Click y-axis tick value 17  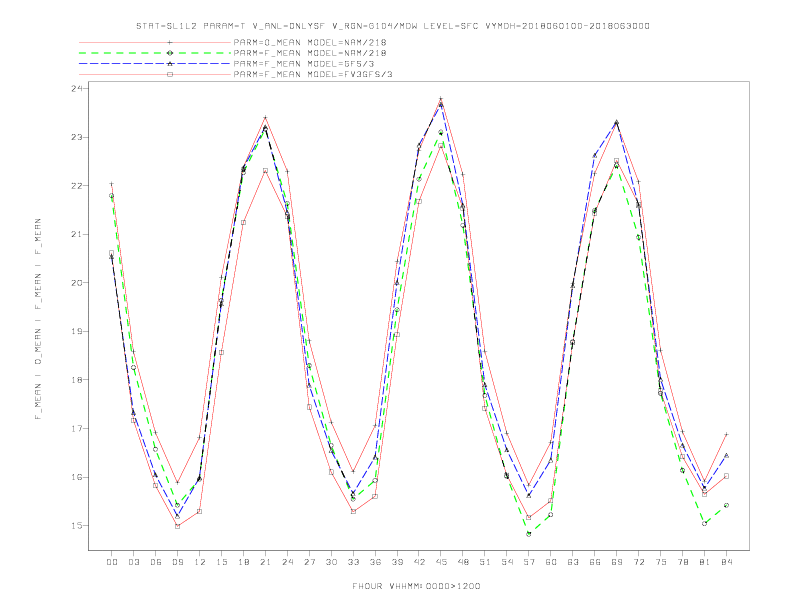(77, 429)
